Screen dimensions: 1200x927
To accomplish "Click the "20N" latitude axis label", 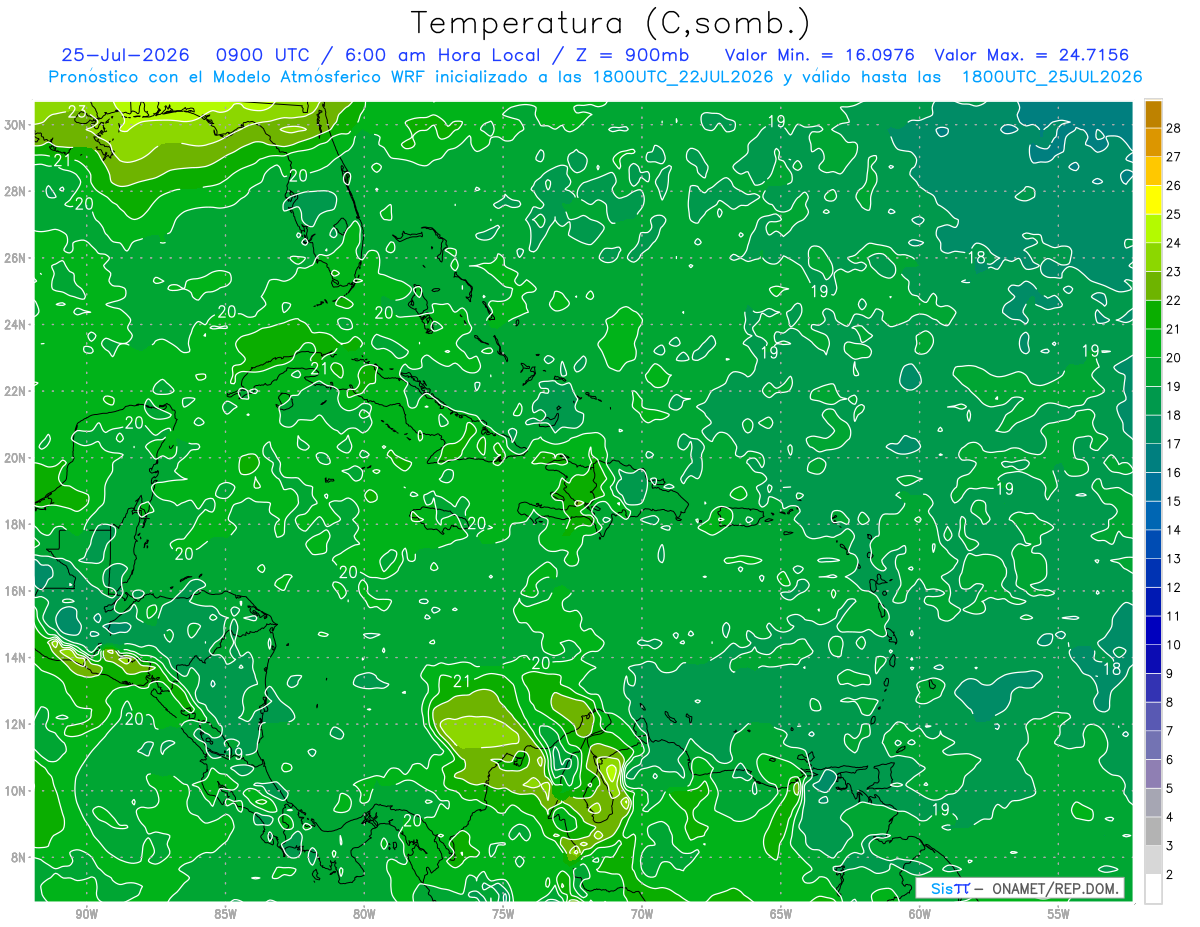I will point(16,458).
